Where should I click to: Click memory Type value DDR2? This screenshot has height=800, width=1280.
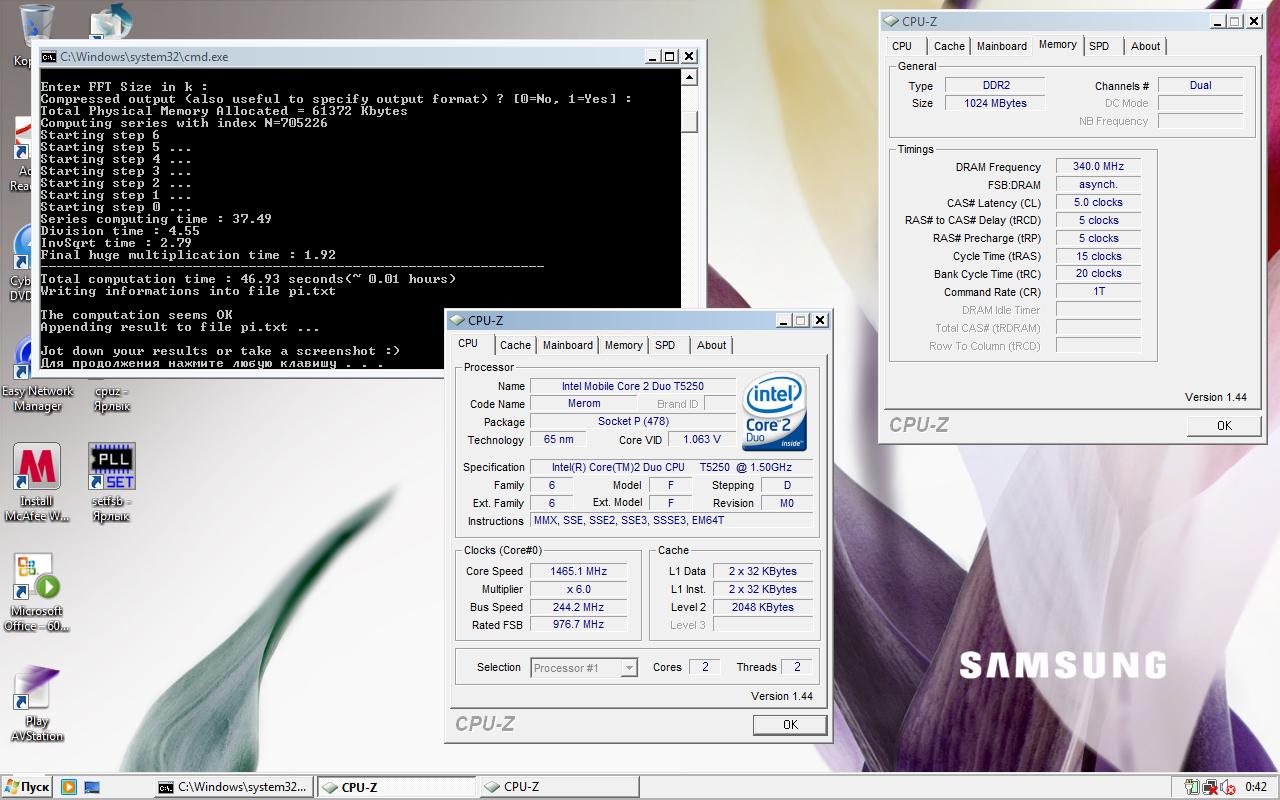(994, 86)
